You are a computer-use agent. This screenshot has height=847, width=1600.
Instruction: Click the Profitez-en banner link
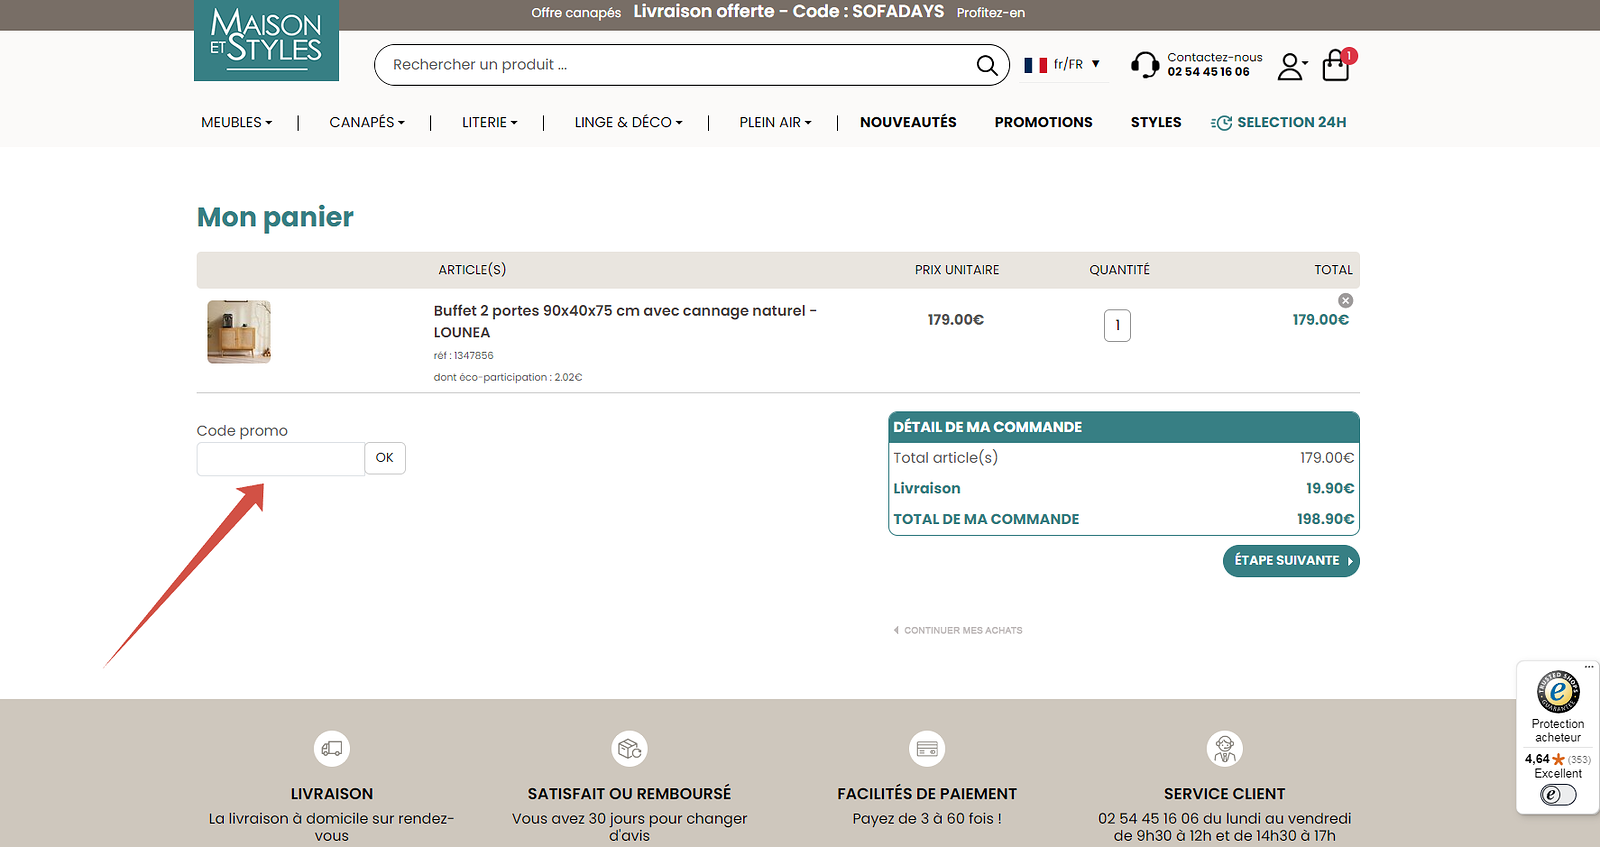991,13
